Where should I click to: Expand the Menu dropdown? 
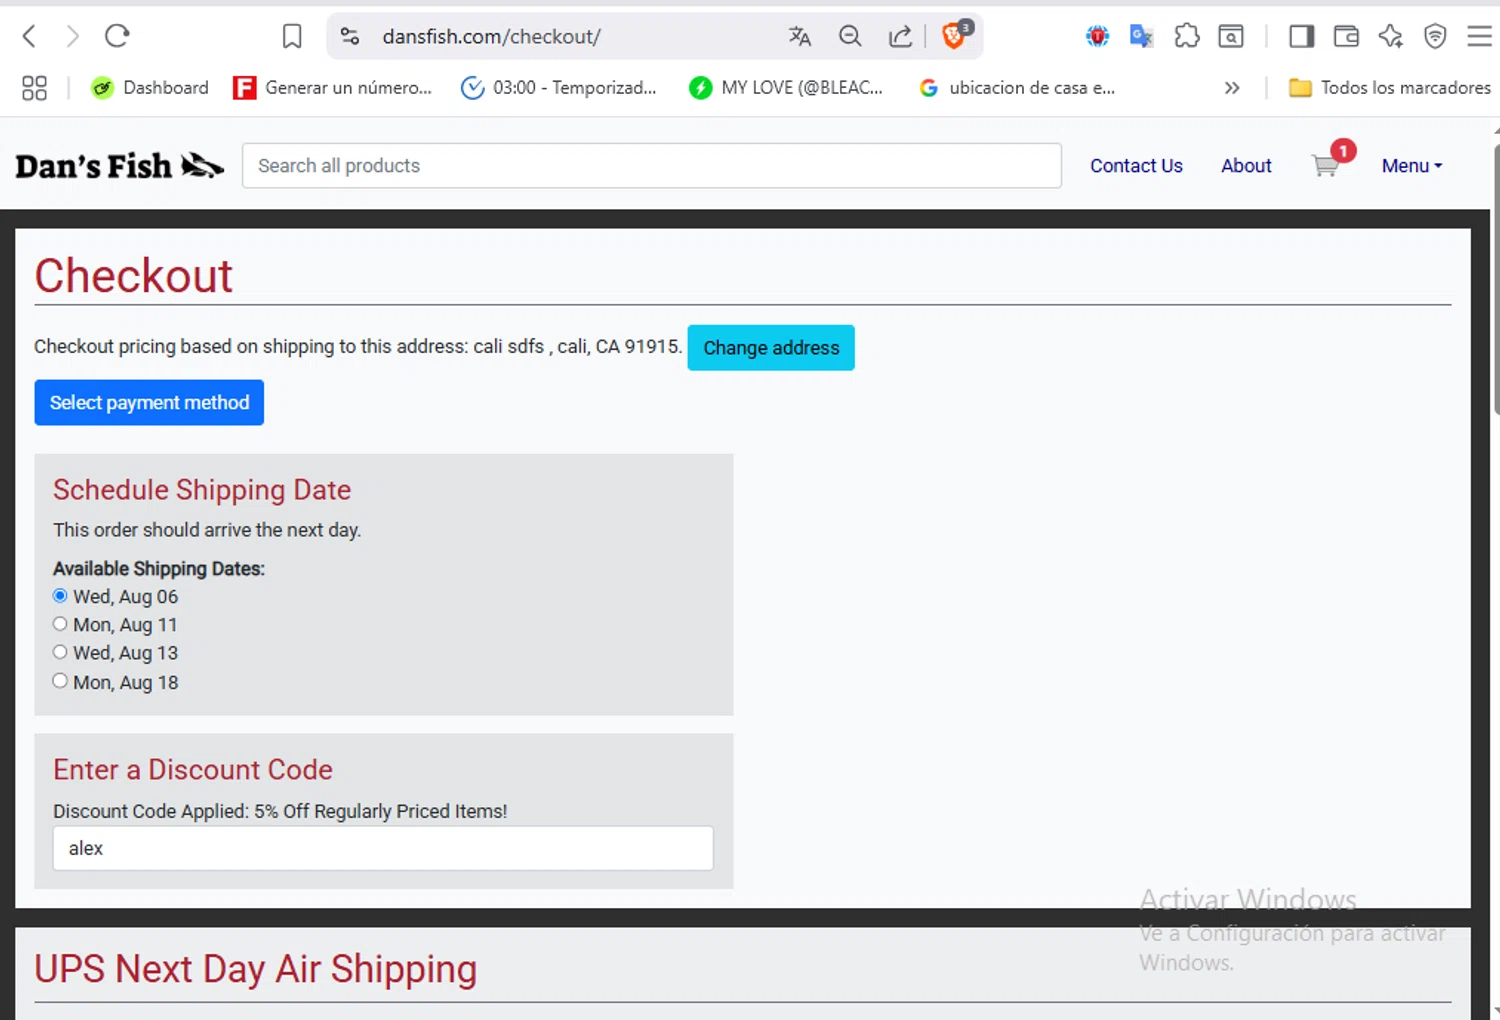tap(1412, 166)
